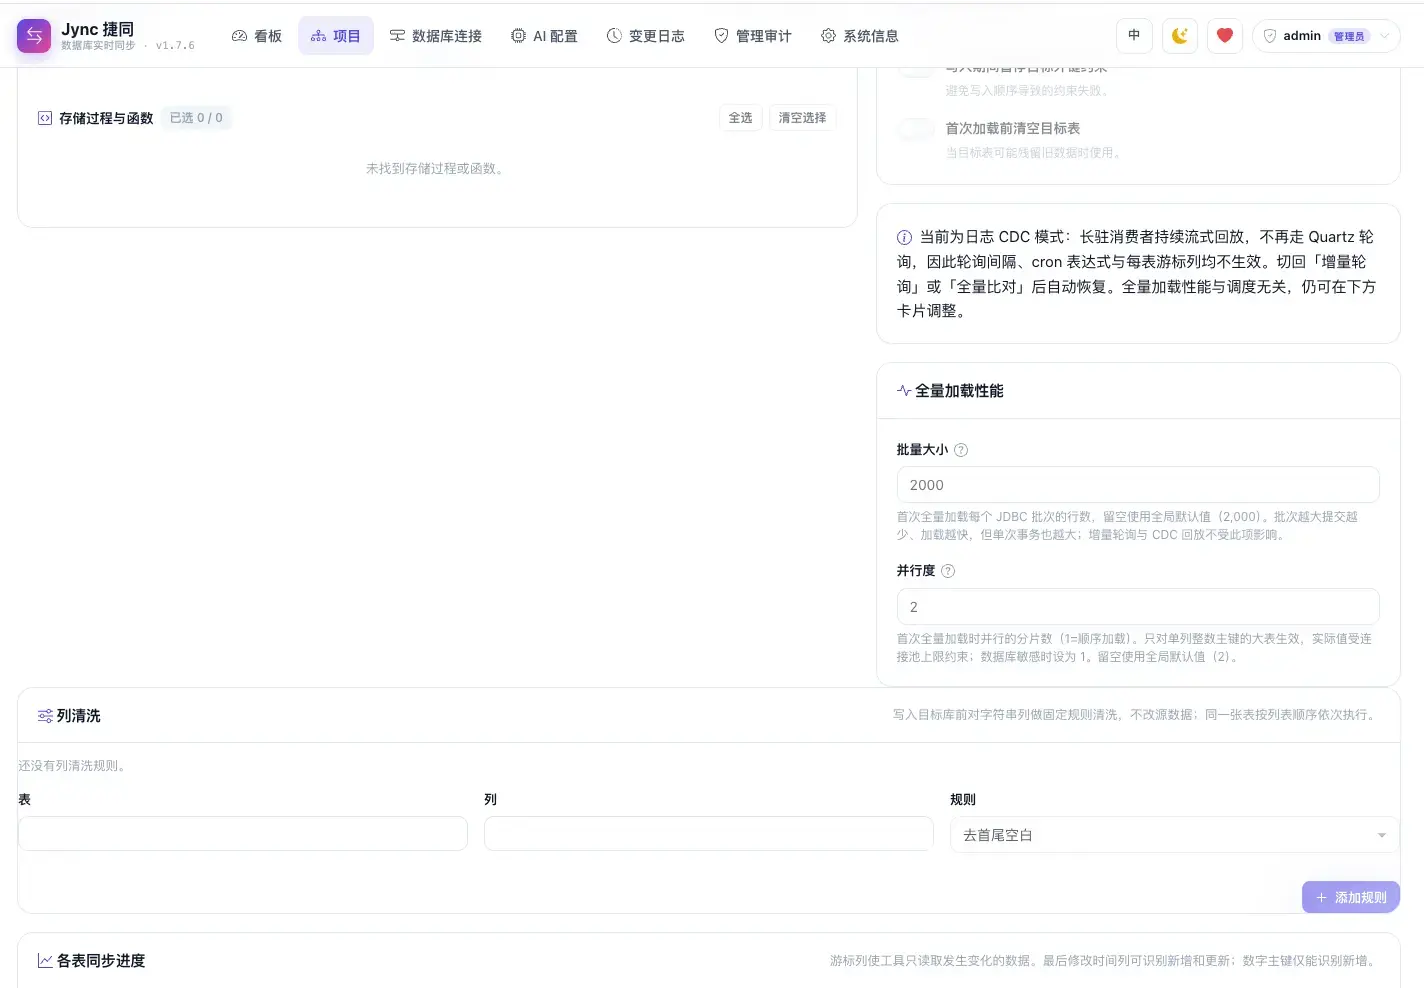Open the 变更日志 tab
The height and width of the screenshot is (988, 1424).
click(646, 36)
